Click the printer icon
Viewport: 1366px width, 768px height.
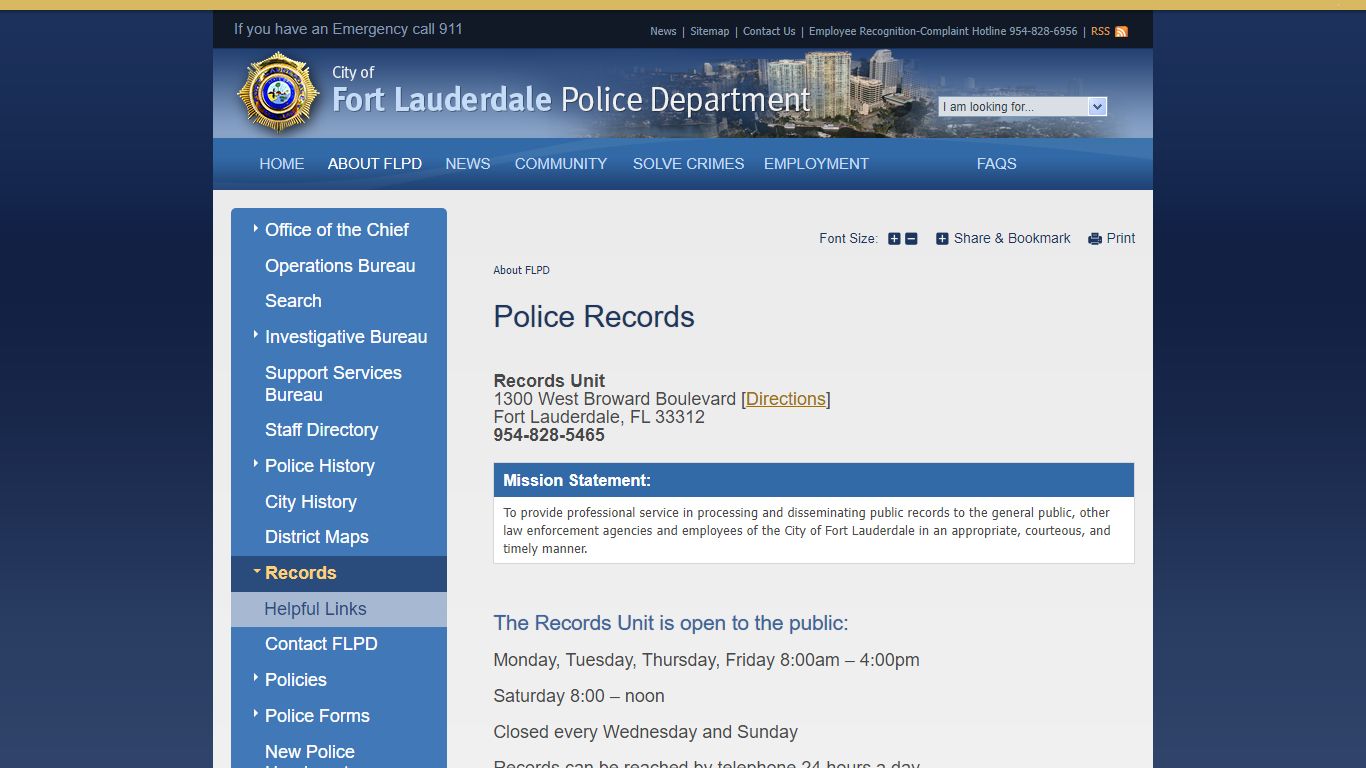(1095, 238)
